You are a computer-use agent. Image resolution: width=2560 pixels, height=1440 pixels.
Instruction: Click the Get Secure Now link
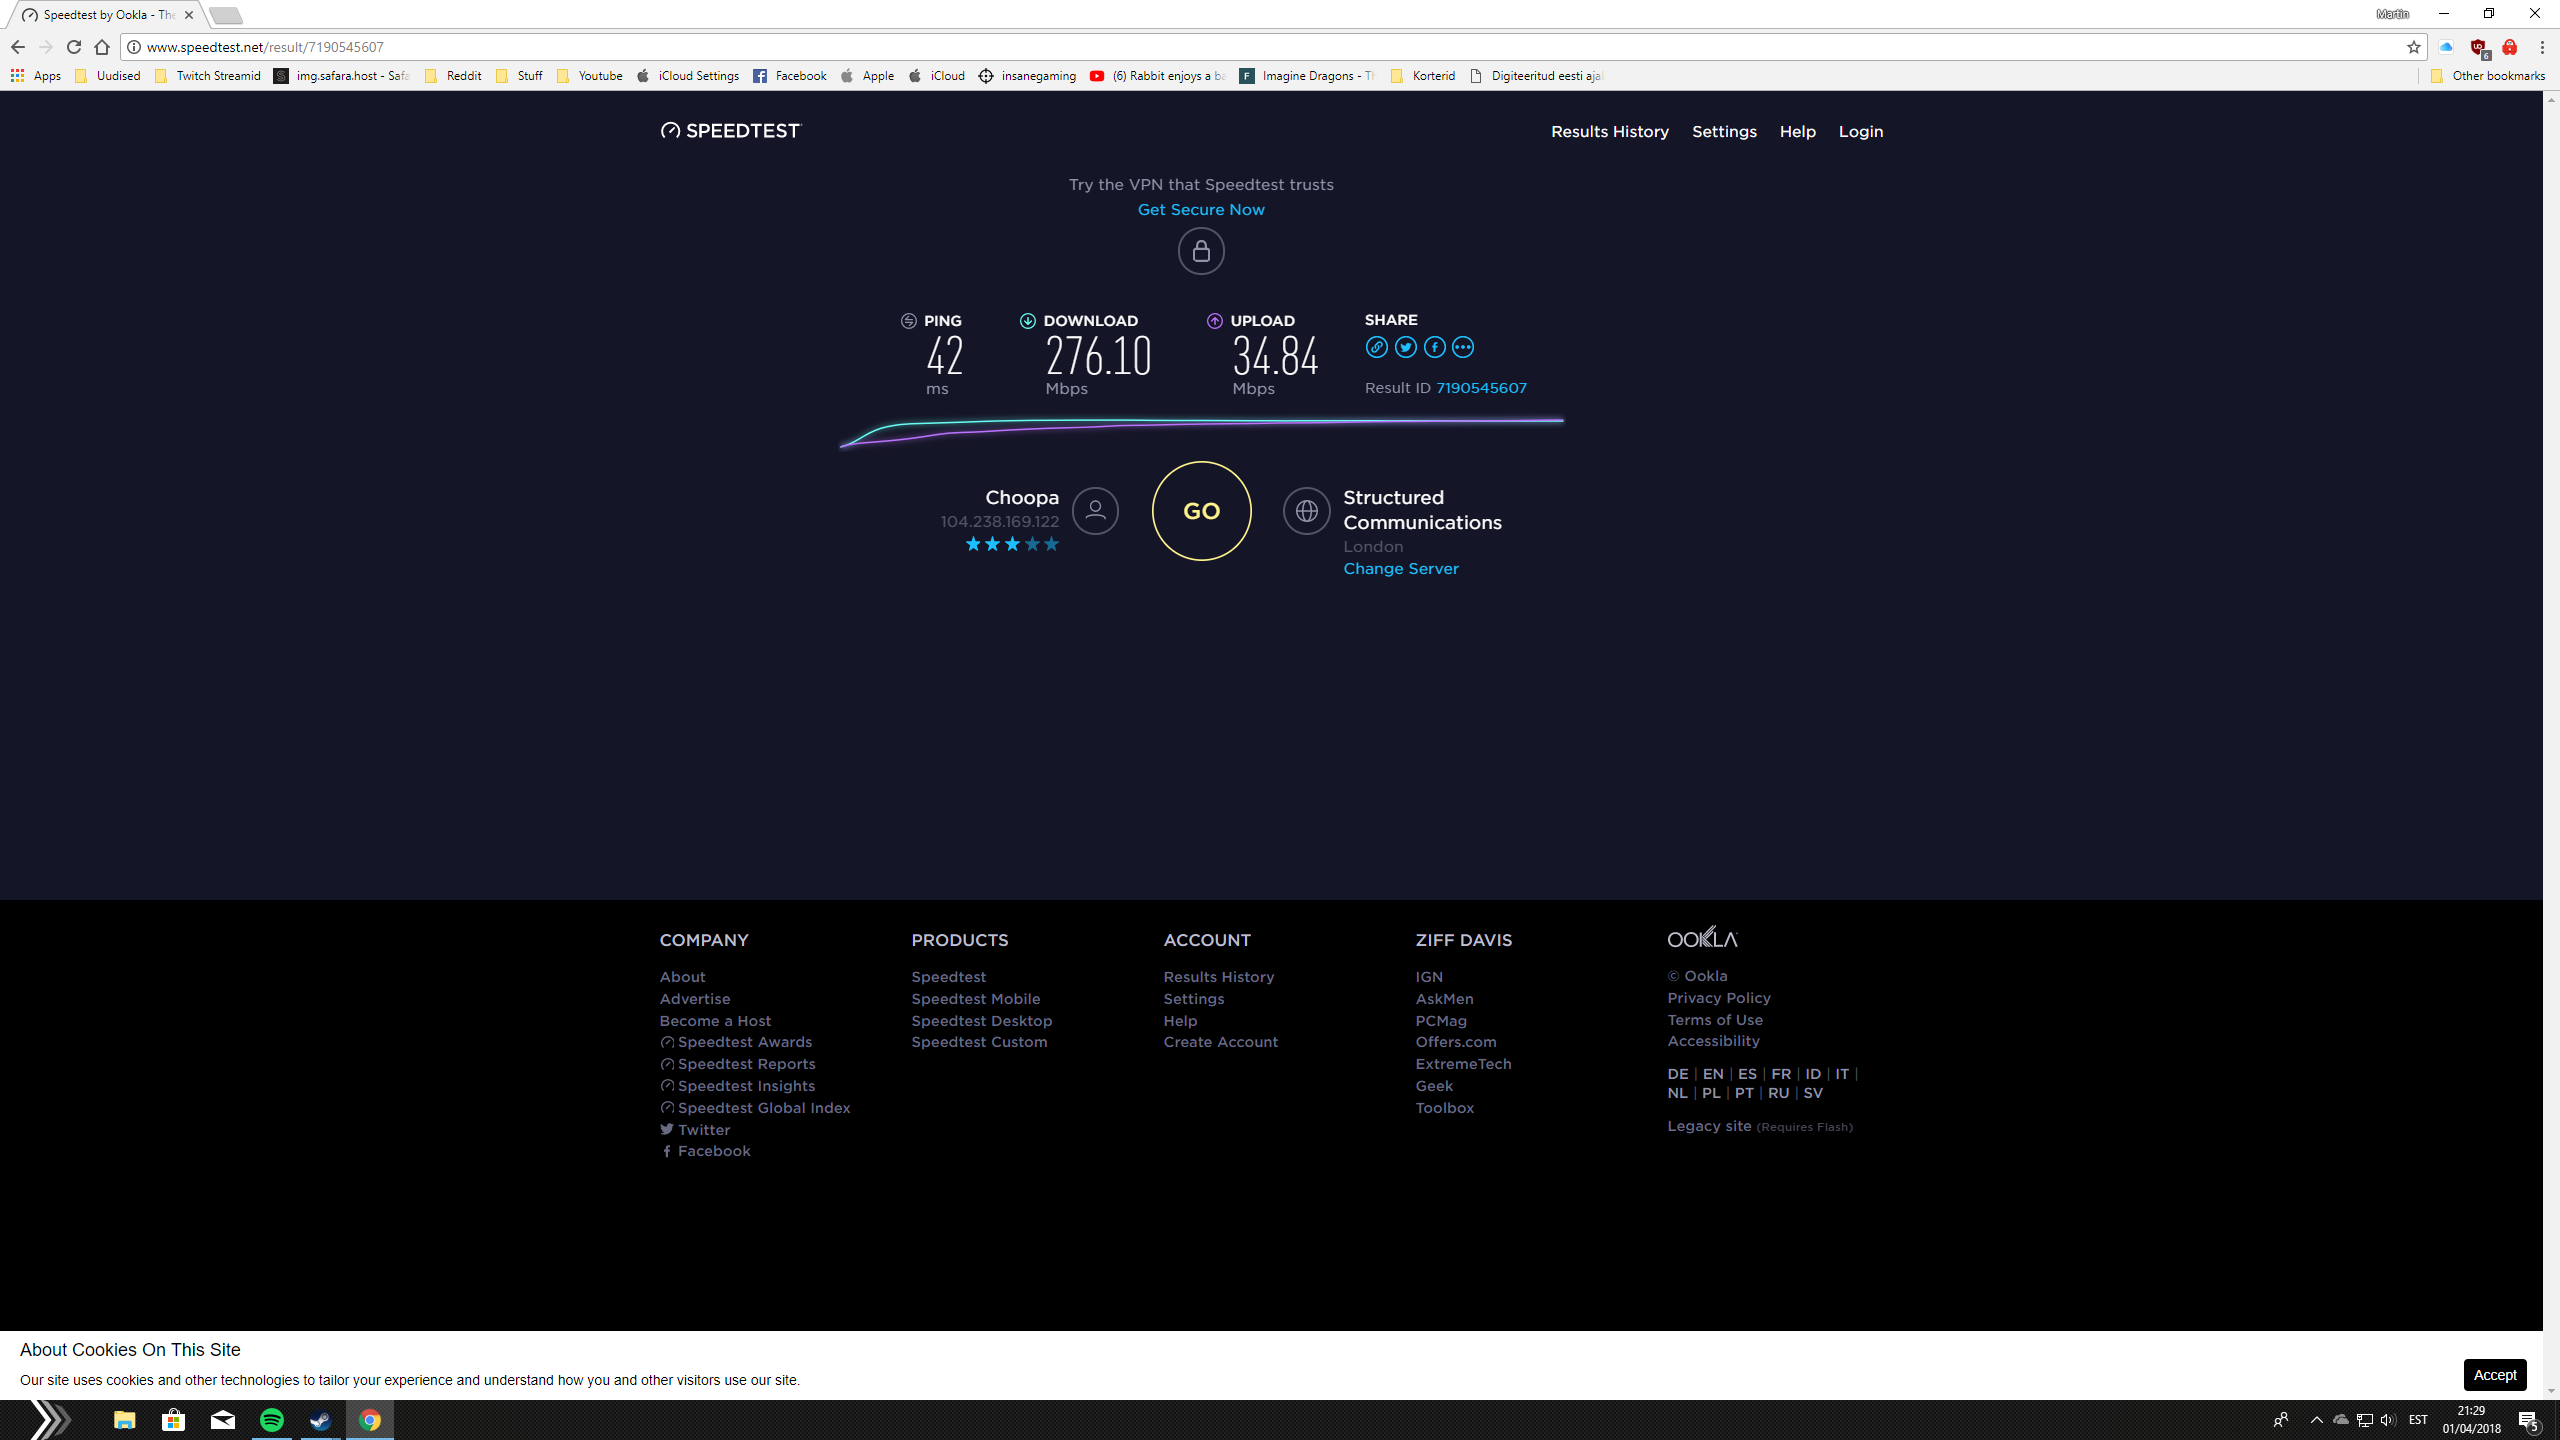point(1201,210)
